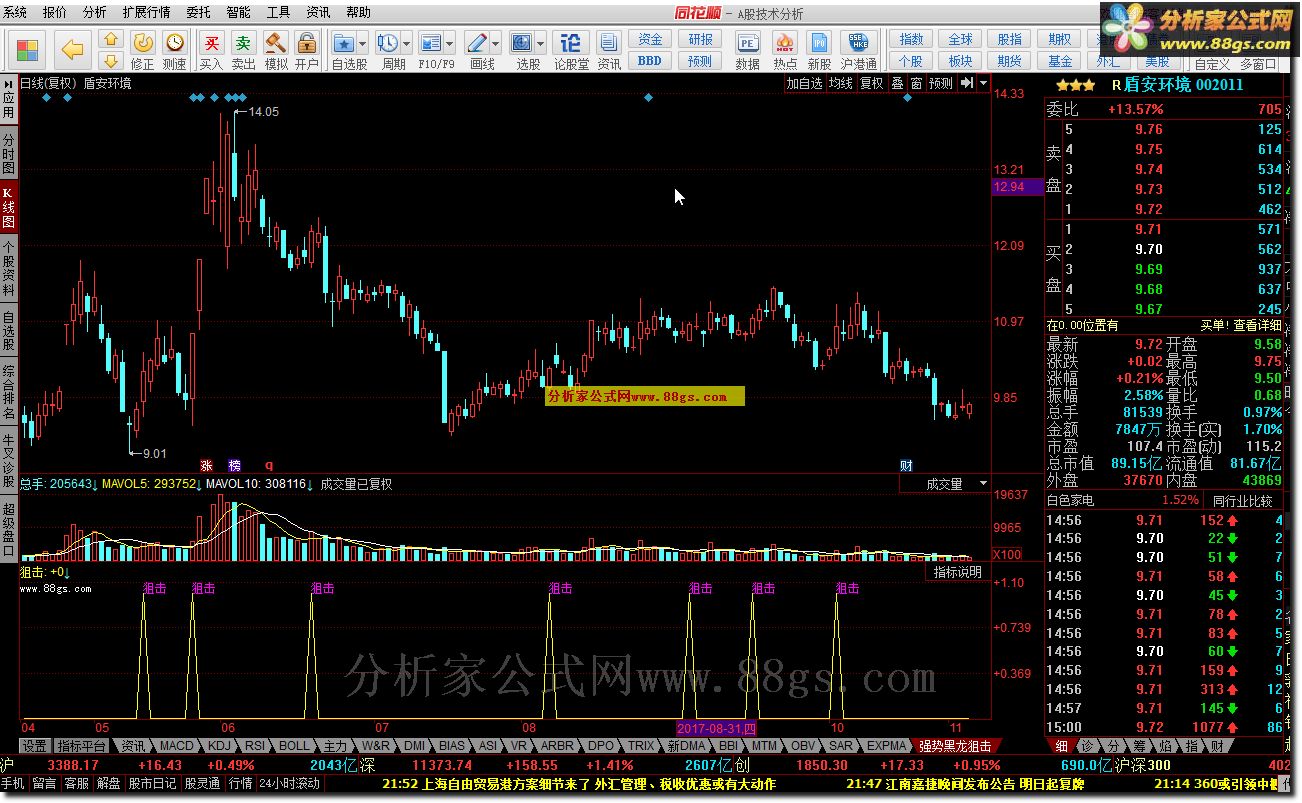Click the 研报 button
This screenshot has width=1302, height=803.
701,40
